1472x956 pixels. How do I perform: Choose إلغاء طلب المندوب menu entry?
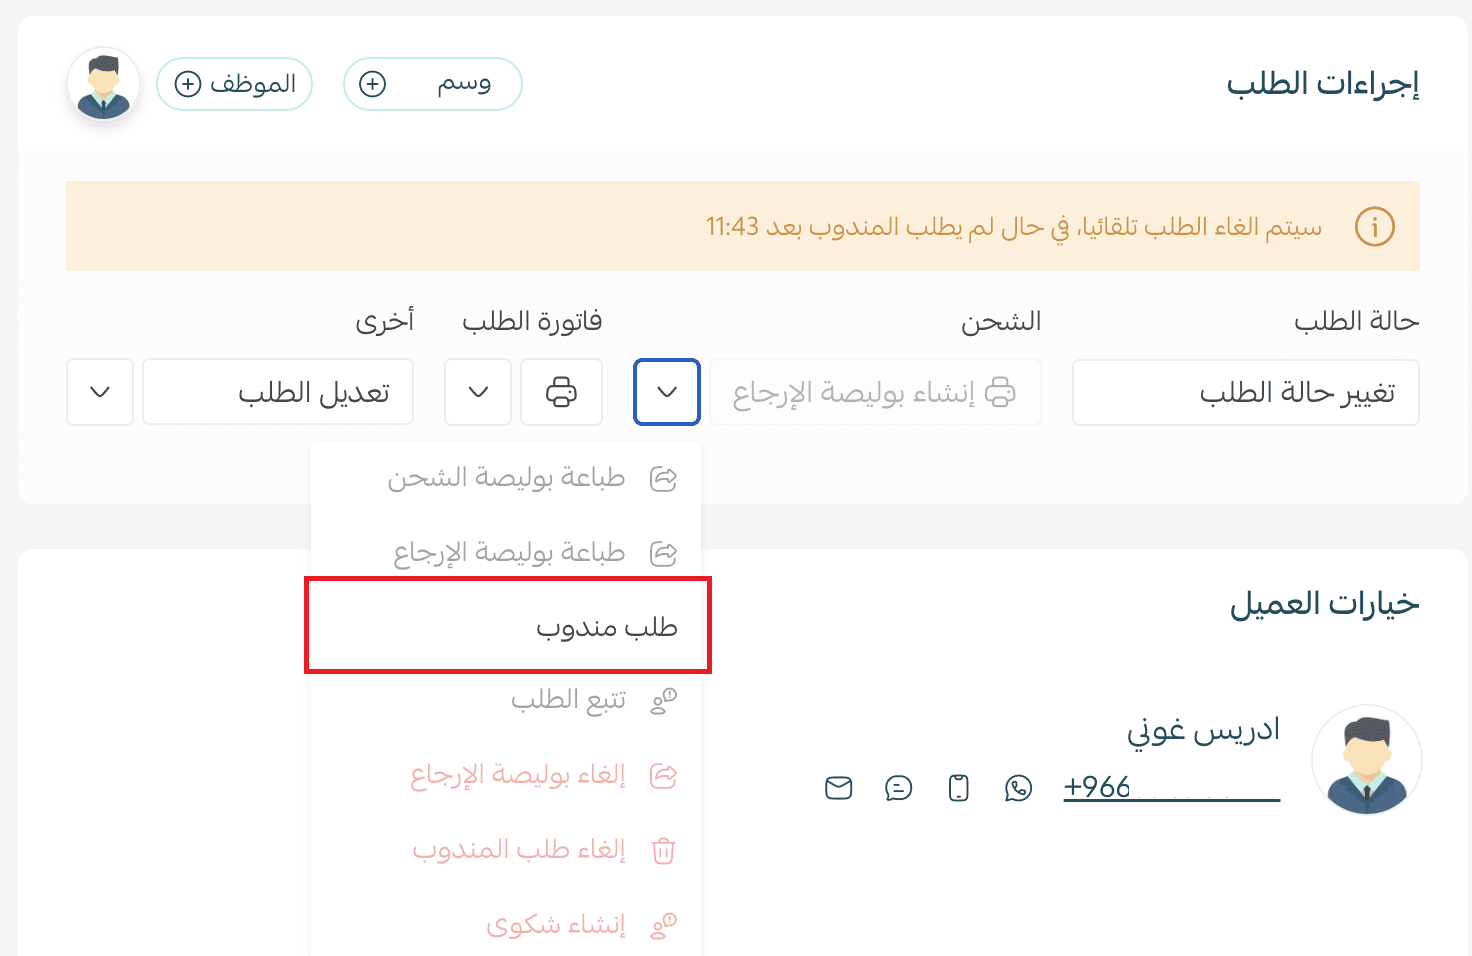point(519,850)
